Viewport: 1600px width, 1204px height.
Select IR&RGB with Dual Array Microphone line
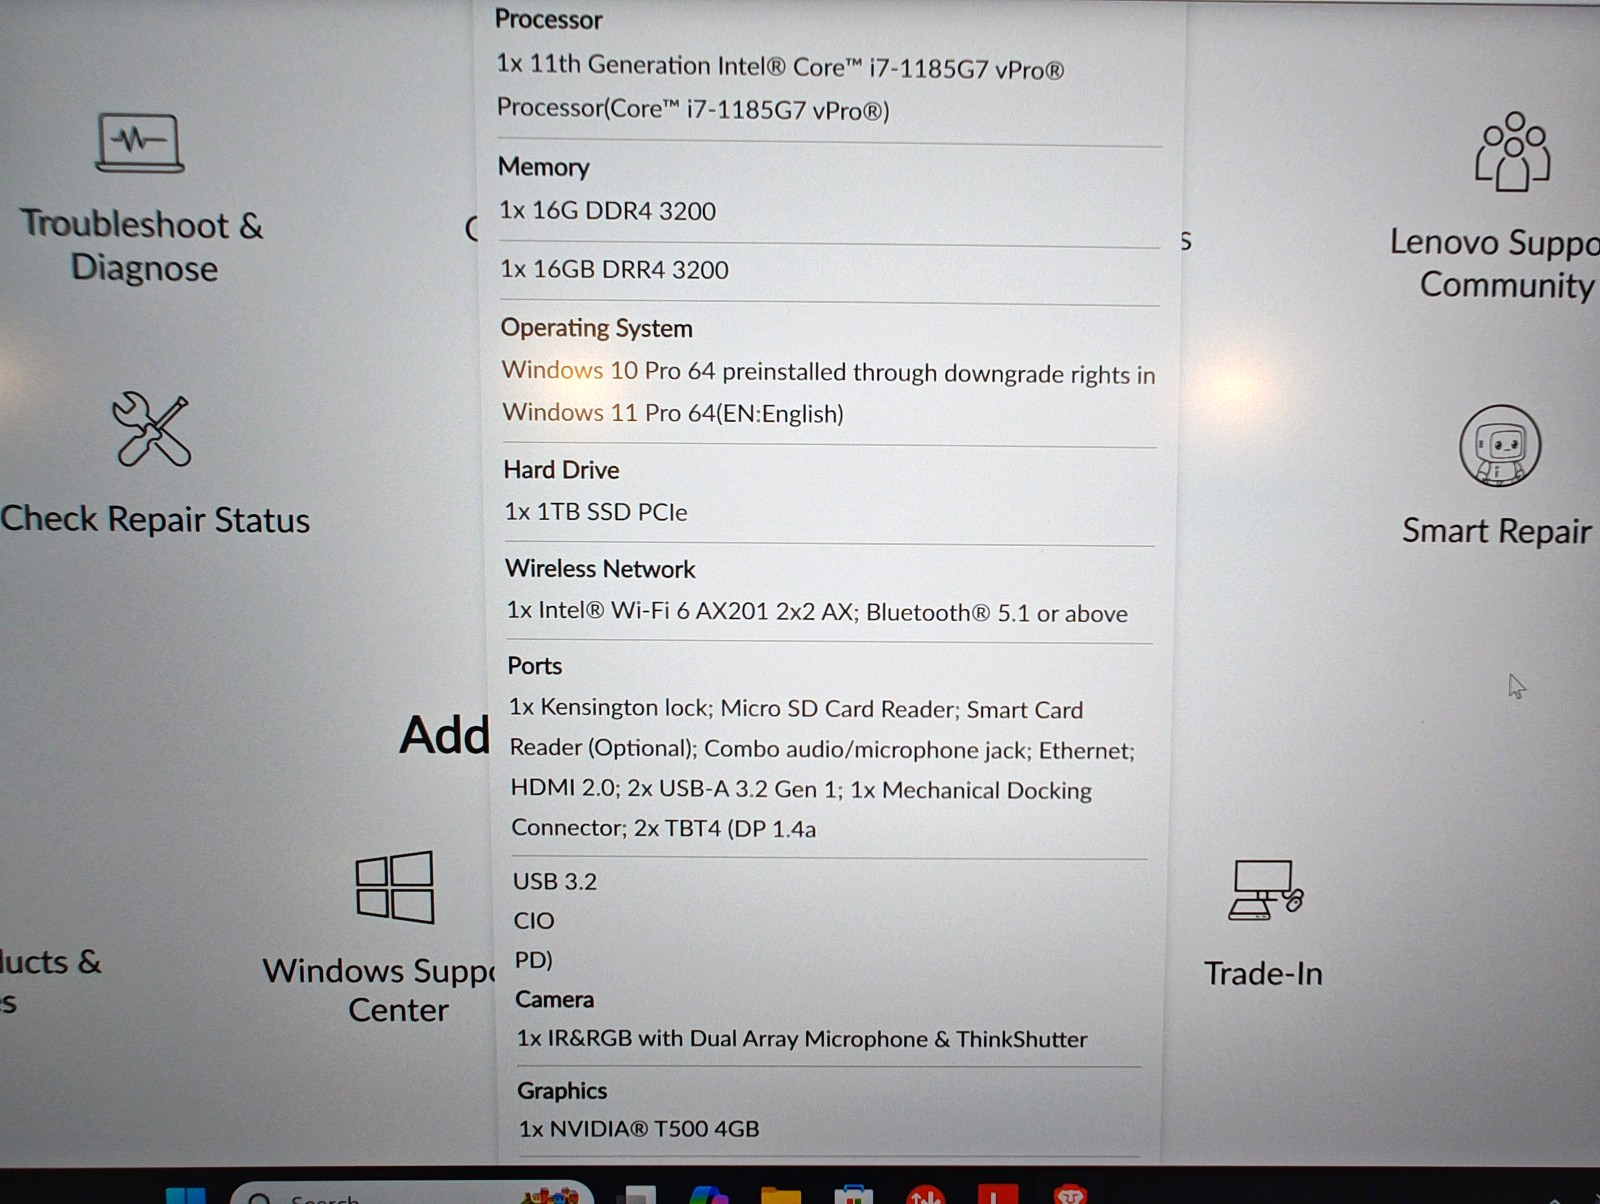(x=802, y=1039)
